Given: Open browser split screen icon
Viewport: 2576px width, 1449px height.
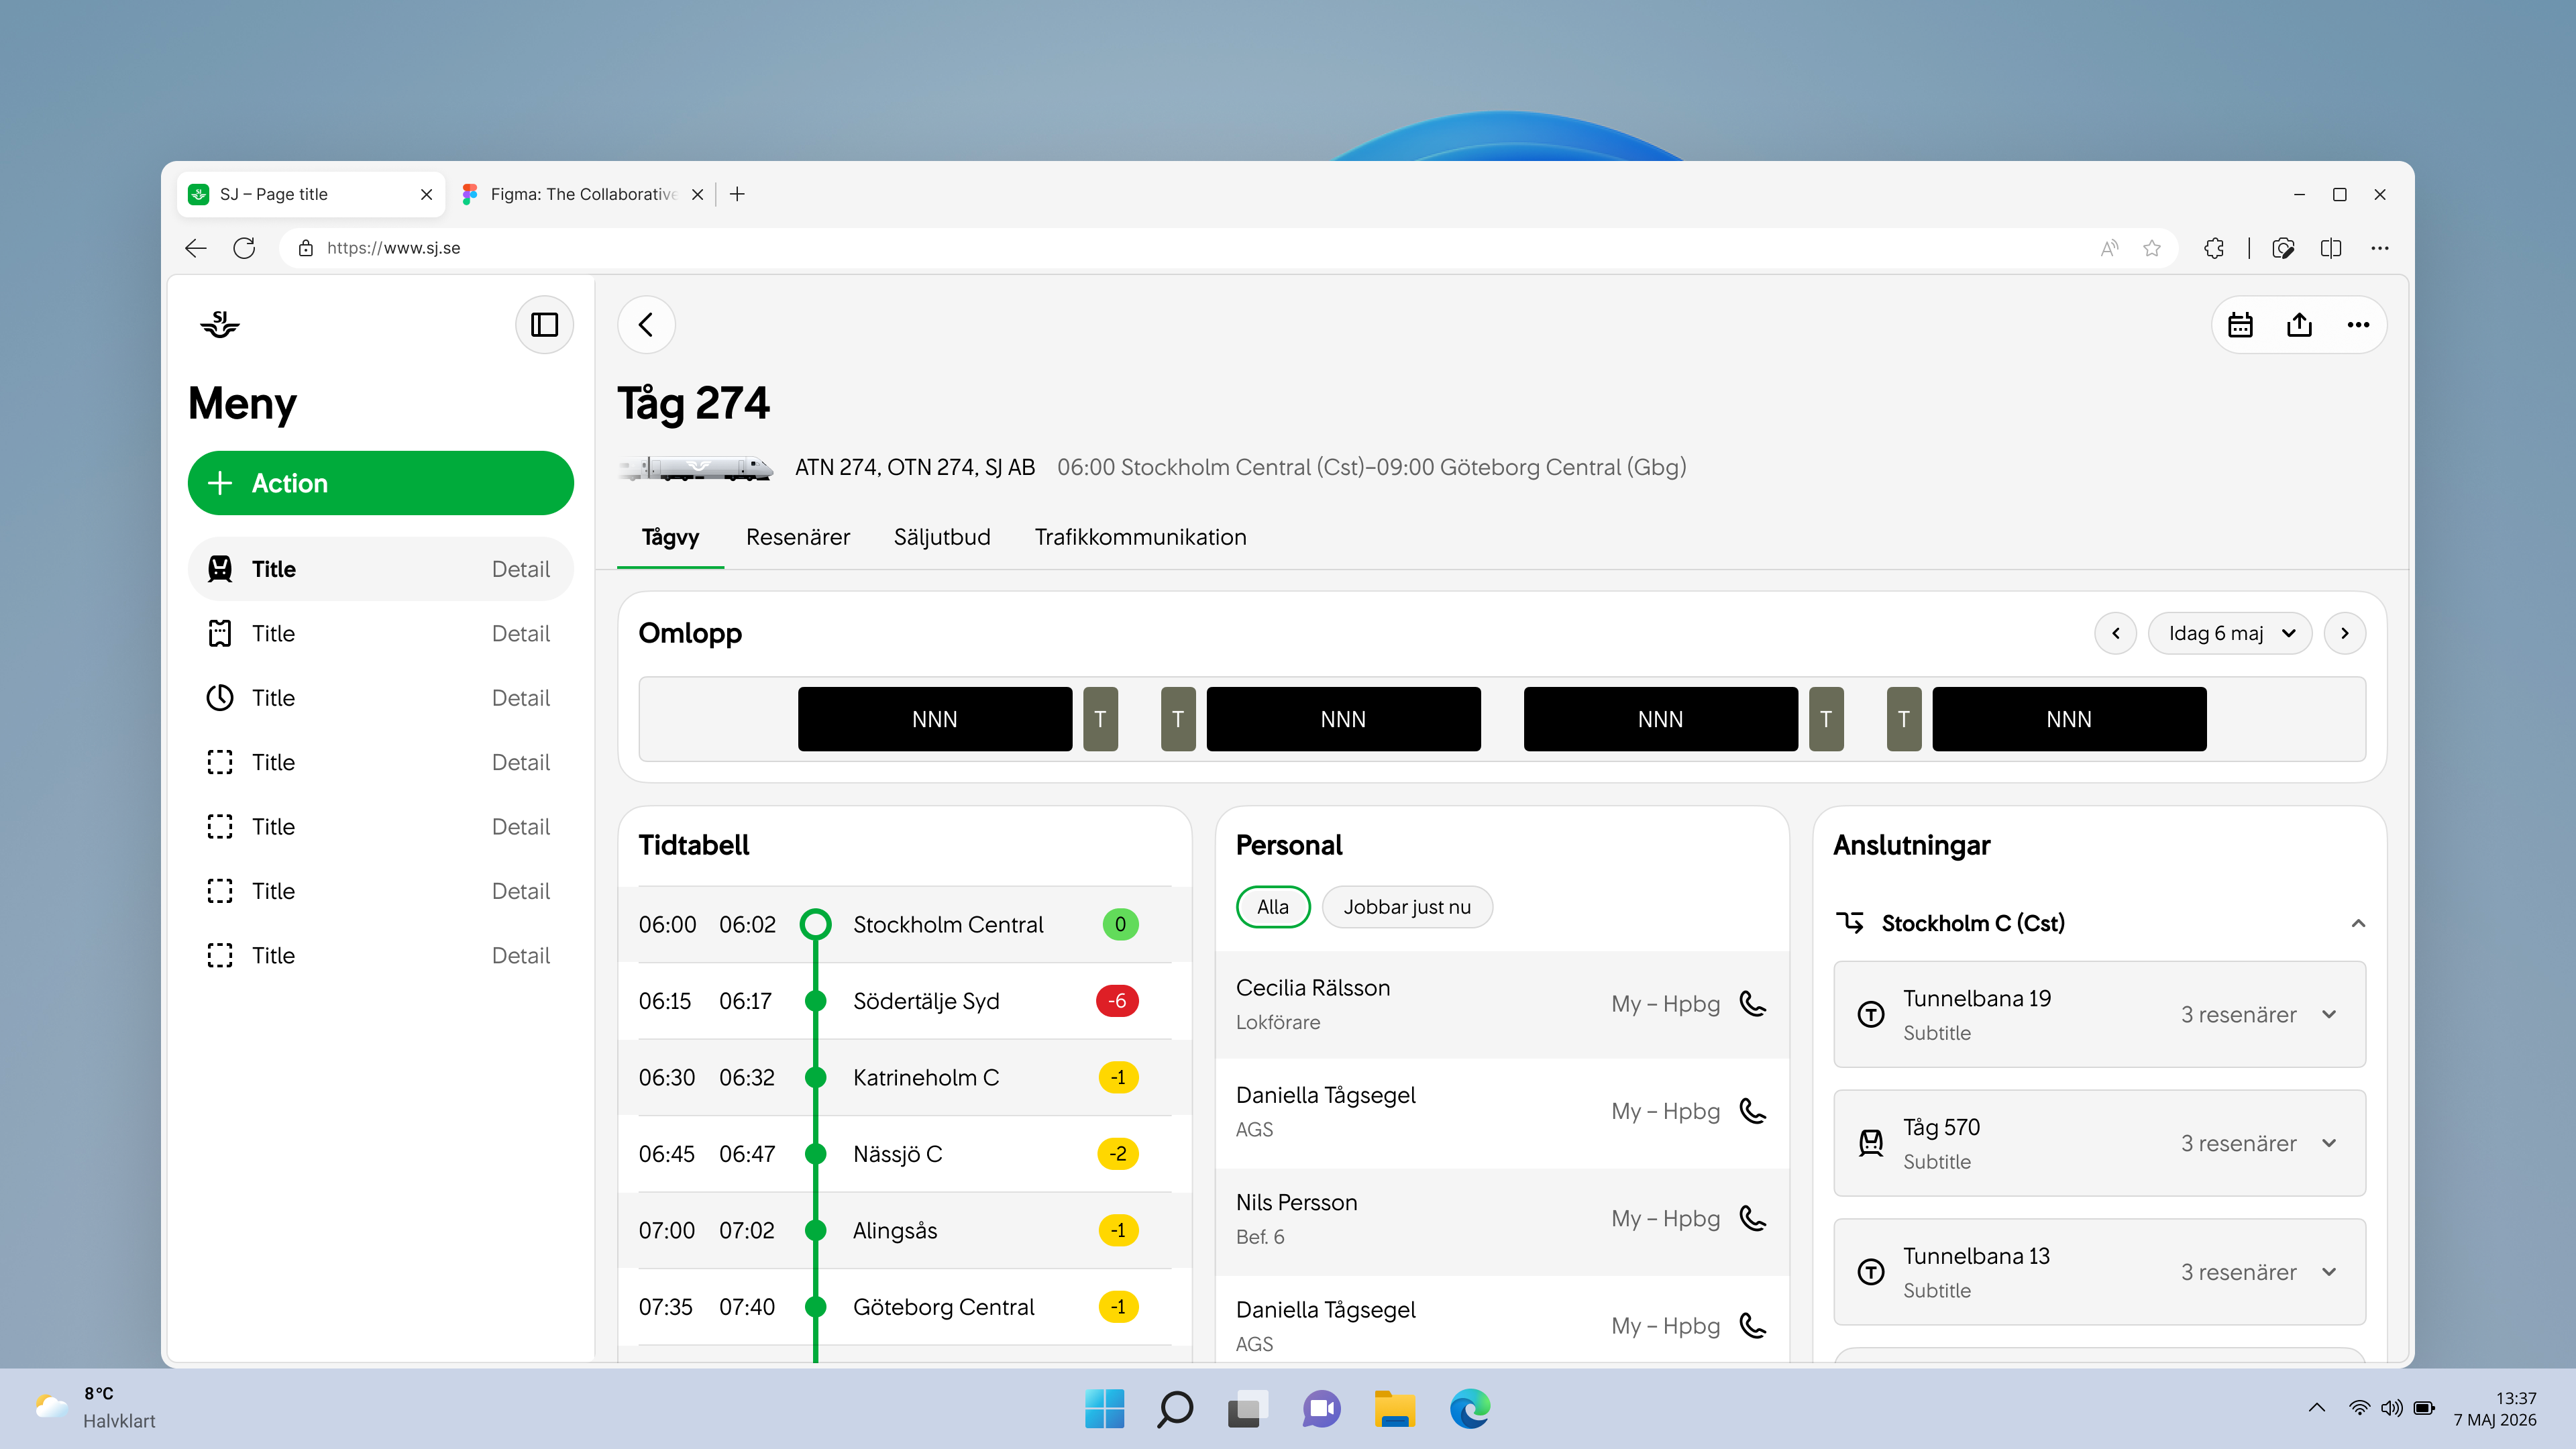Looking at the screenshot, I should coord(2331,248).
